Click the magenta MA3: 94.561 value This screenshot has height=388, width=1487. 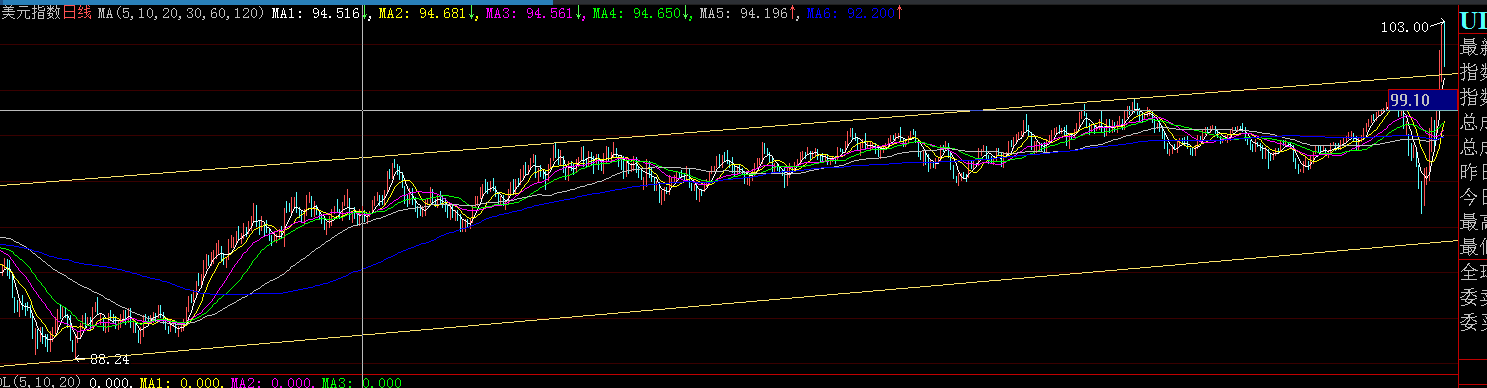[x=530, y=14]
